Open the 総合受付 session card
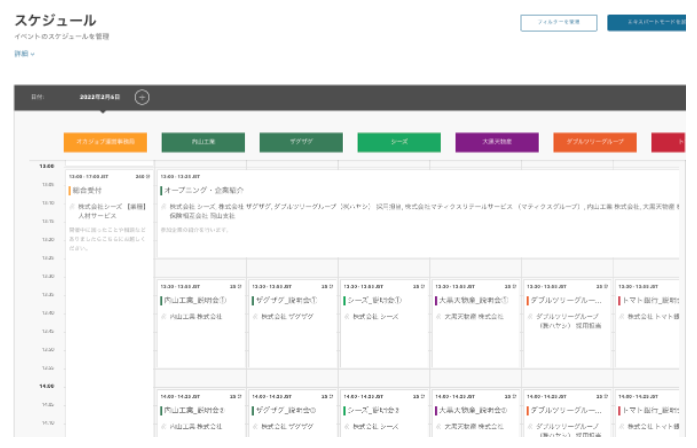Viewport: 697px width, 448px height. [109, 302]
